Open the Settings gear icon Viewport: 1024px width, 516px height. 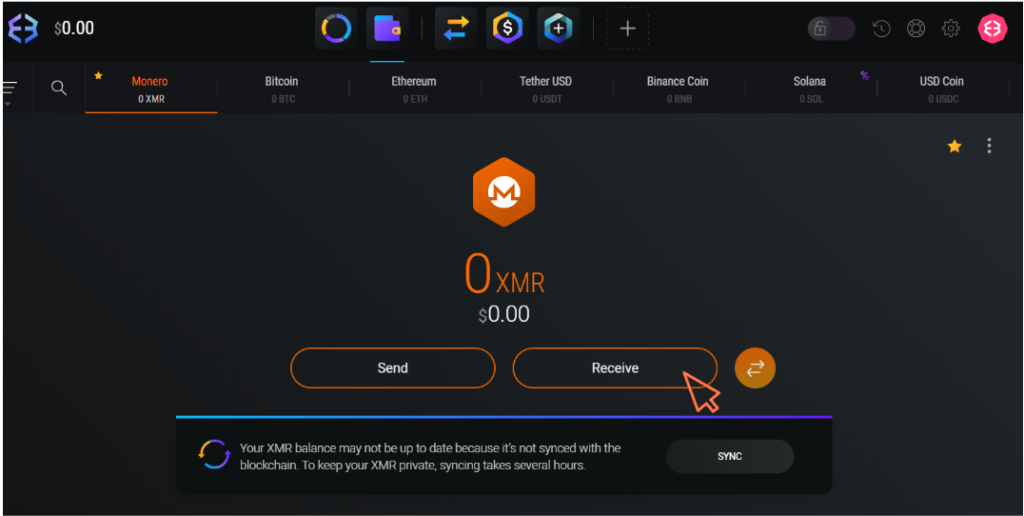(x=951, y=29)
